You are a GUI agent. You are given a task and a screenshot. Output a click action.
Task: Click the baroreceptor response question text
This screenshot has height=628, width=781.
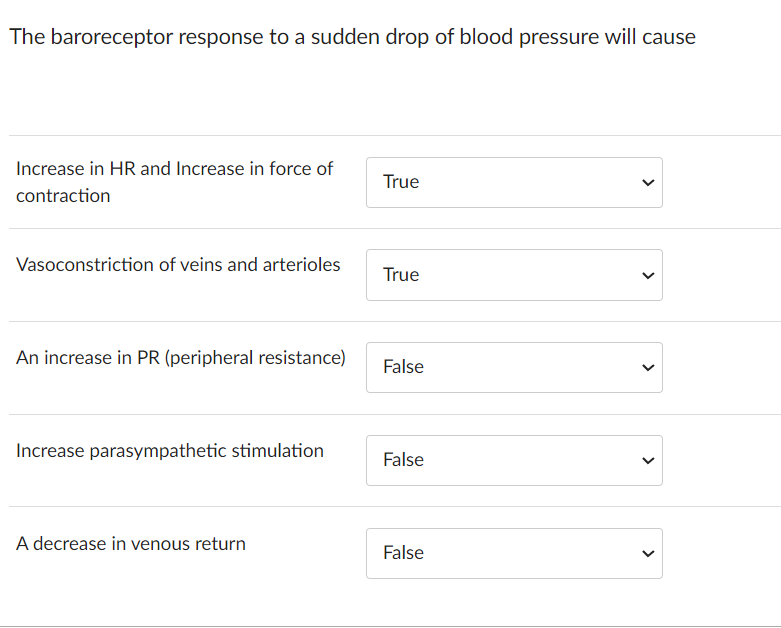[352, 37]
